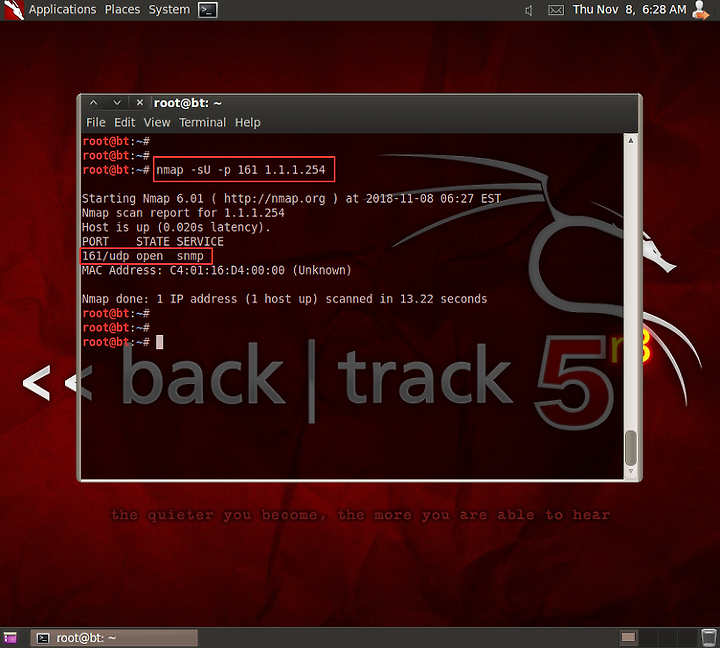
Task: Open the Places menu
Action: point(122,10)
